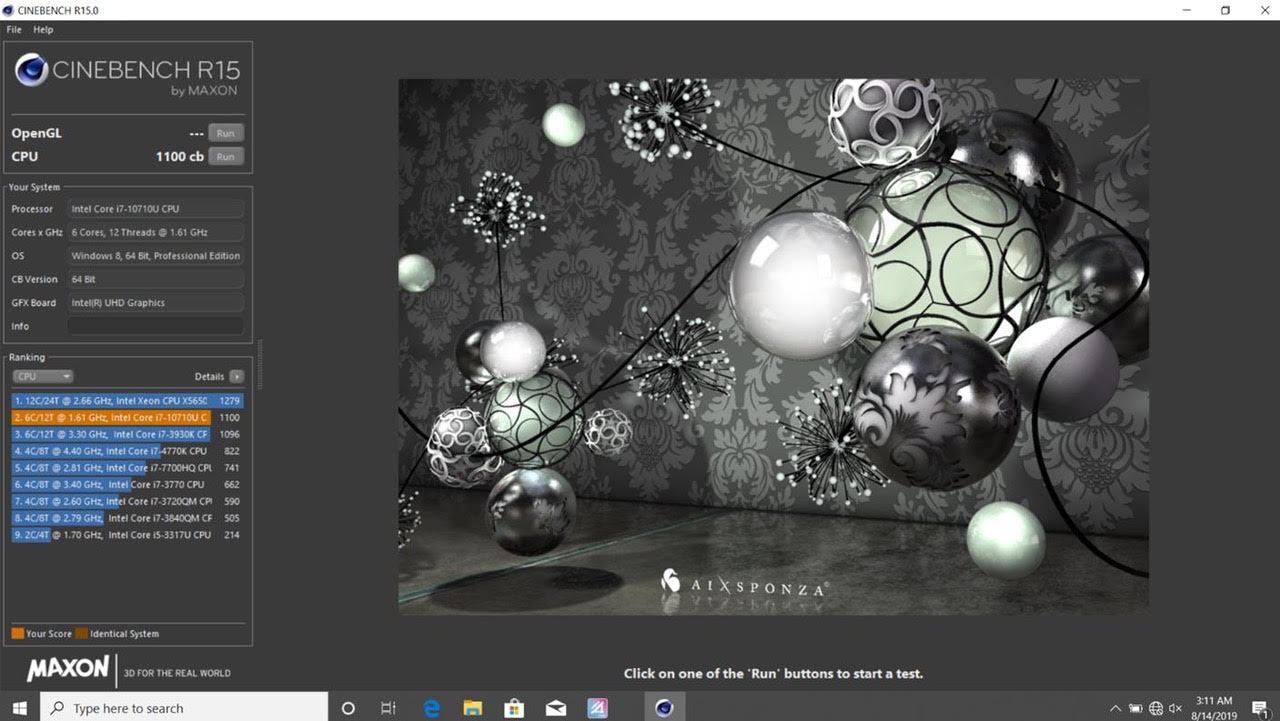Click the CB Version value field
The height and width of the screenshot is (721, 1280).
(x=156, y=279)
